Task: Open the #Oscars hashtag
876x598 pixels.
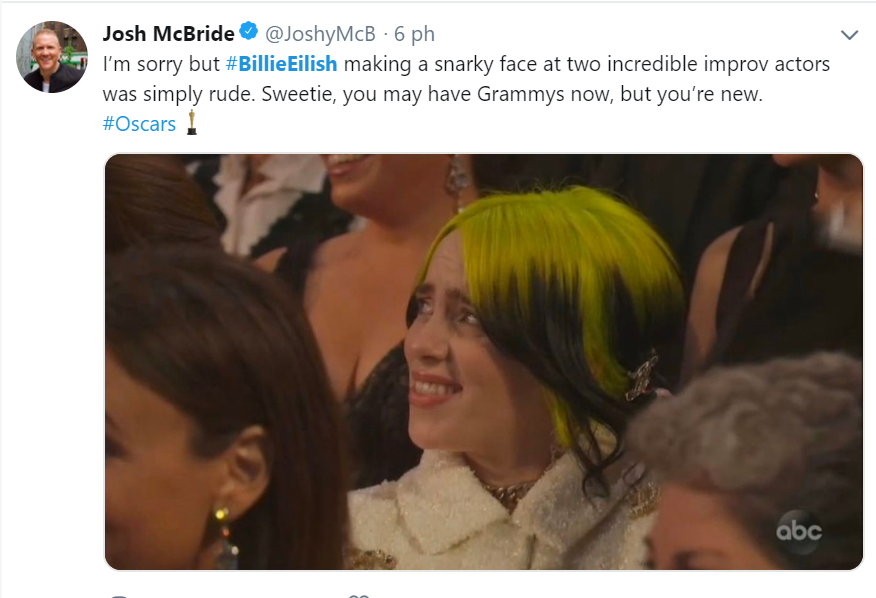Action: pyautogui.click(x=139, y=124)
